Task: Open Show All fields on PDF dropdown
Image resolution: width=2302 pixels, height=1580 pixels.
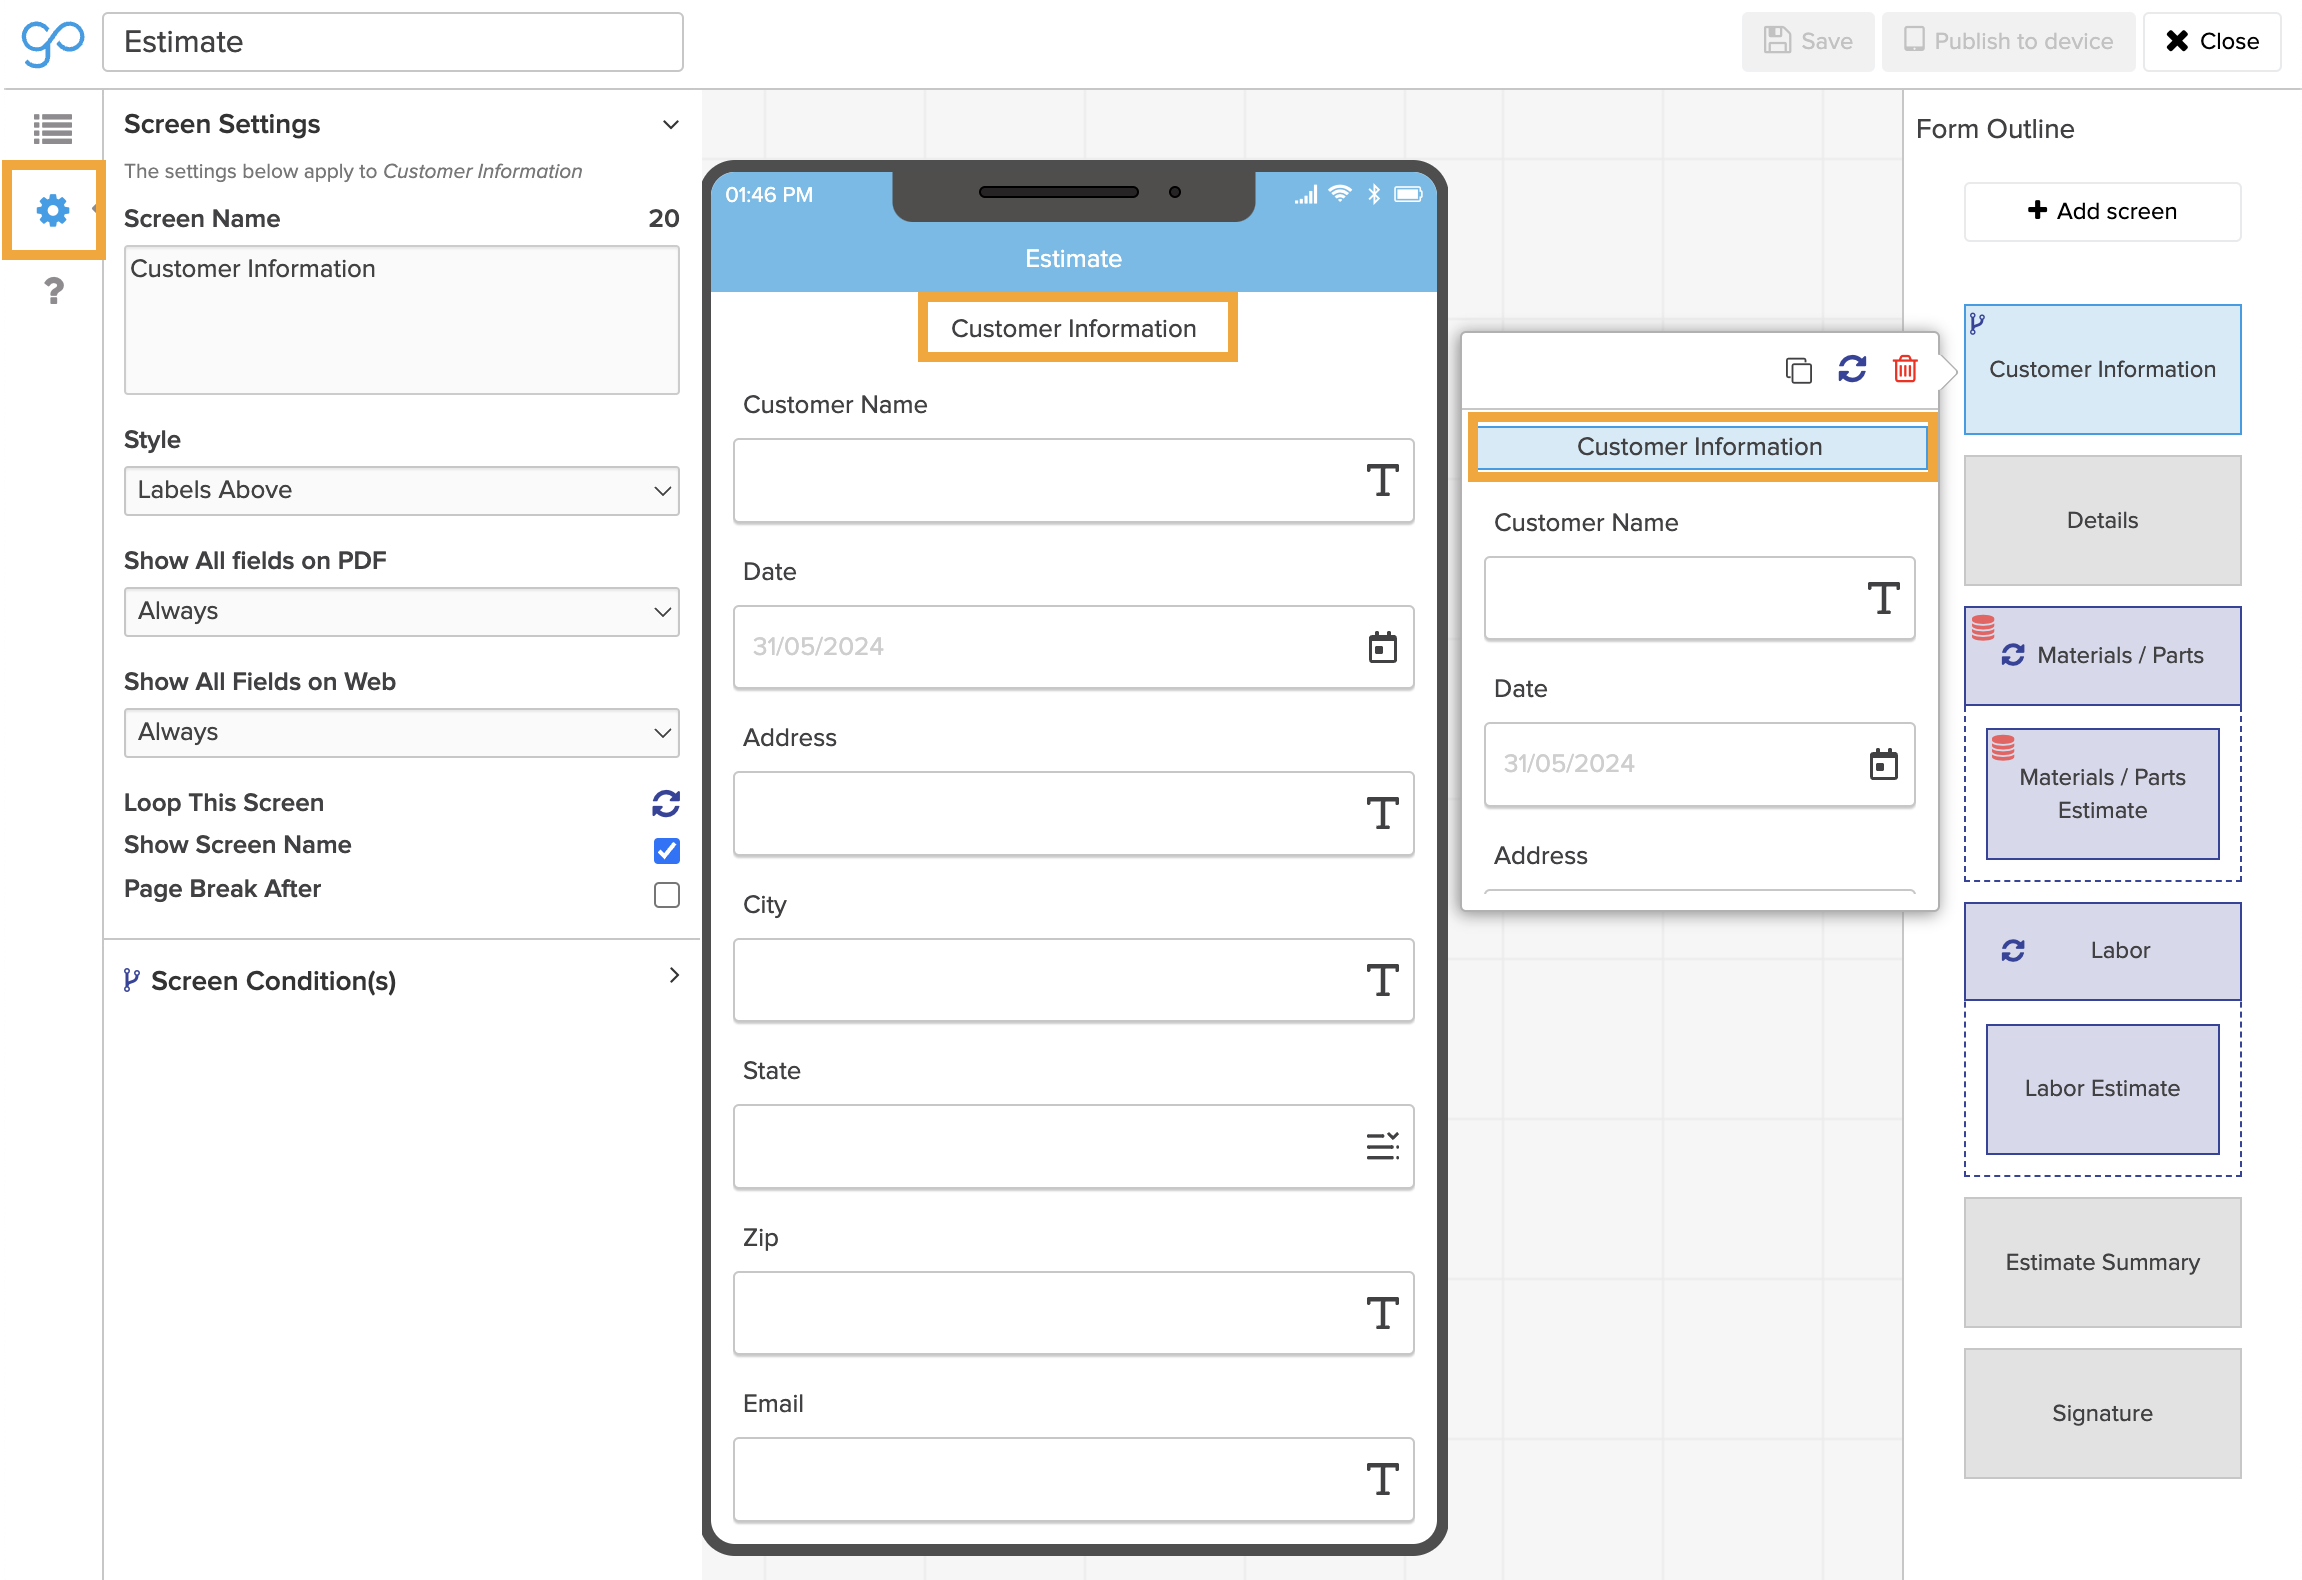Action: [x=401, y=611]
